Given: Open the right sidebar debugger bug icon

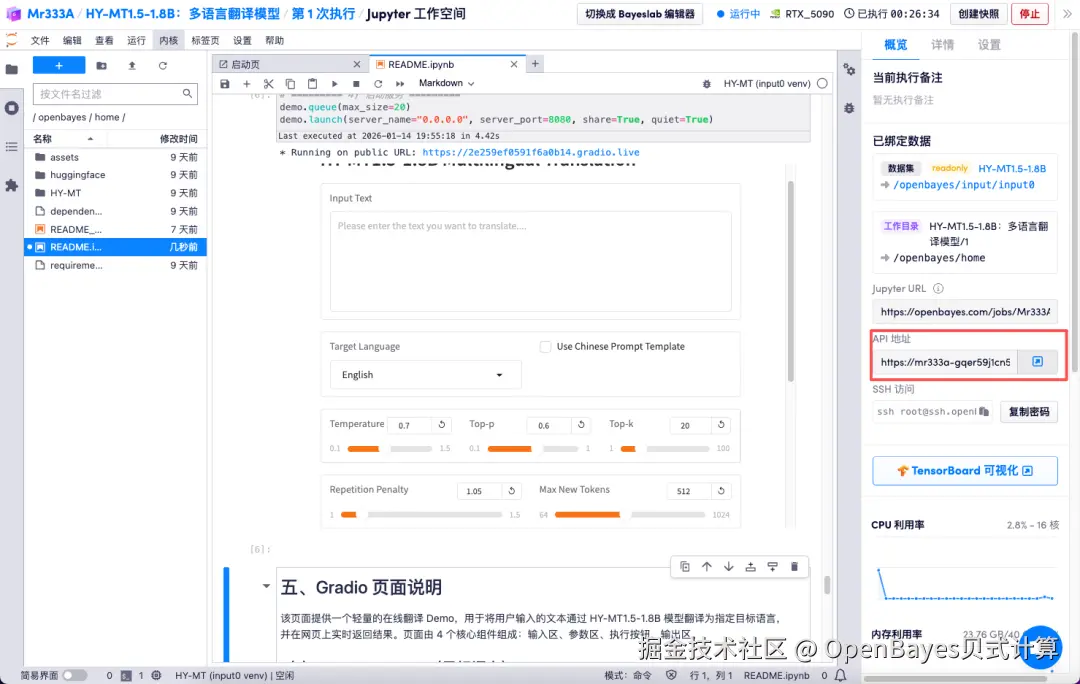Looking at the screenshot, I should point(849,108).
